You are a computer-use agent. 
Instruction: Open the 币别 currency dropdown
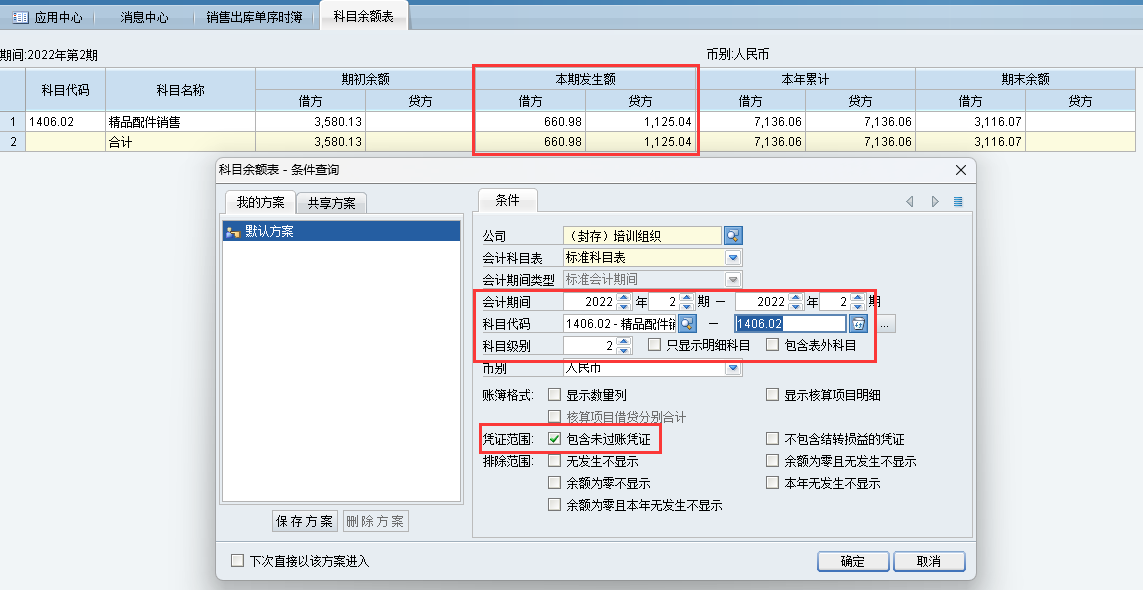733,368
